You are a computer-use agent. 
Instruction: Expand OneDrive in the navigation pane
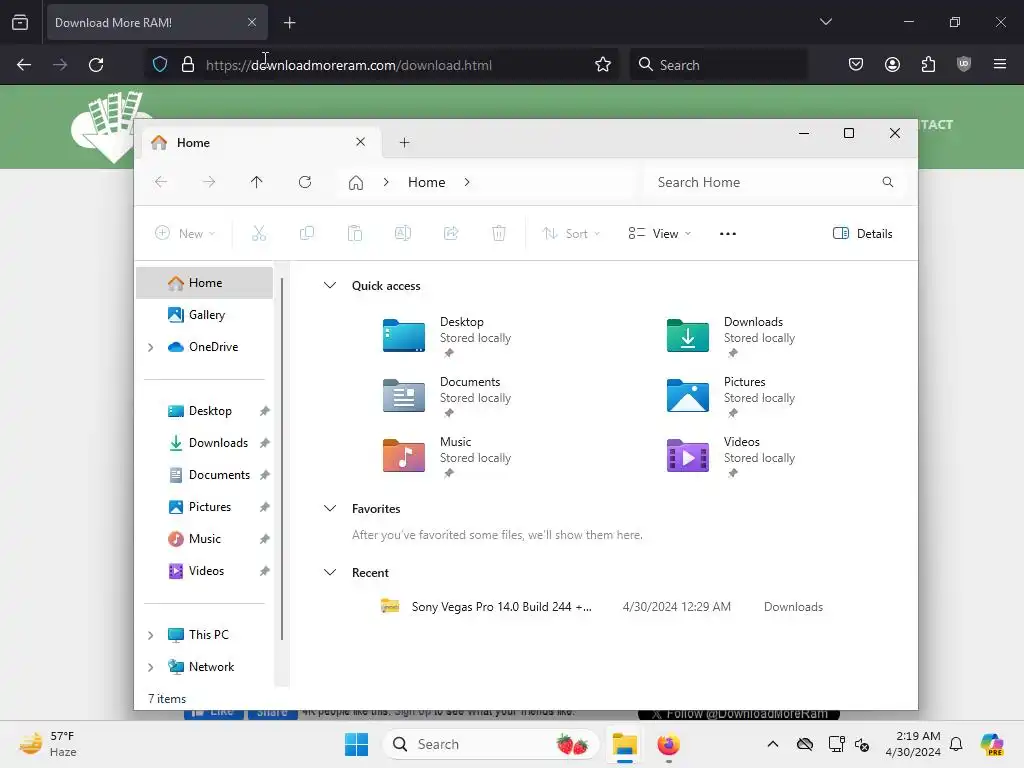coord(151,347)
